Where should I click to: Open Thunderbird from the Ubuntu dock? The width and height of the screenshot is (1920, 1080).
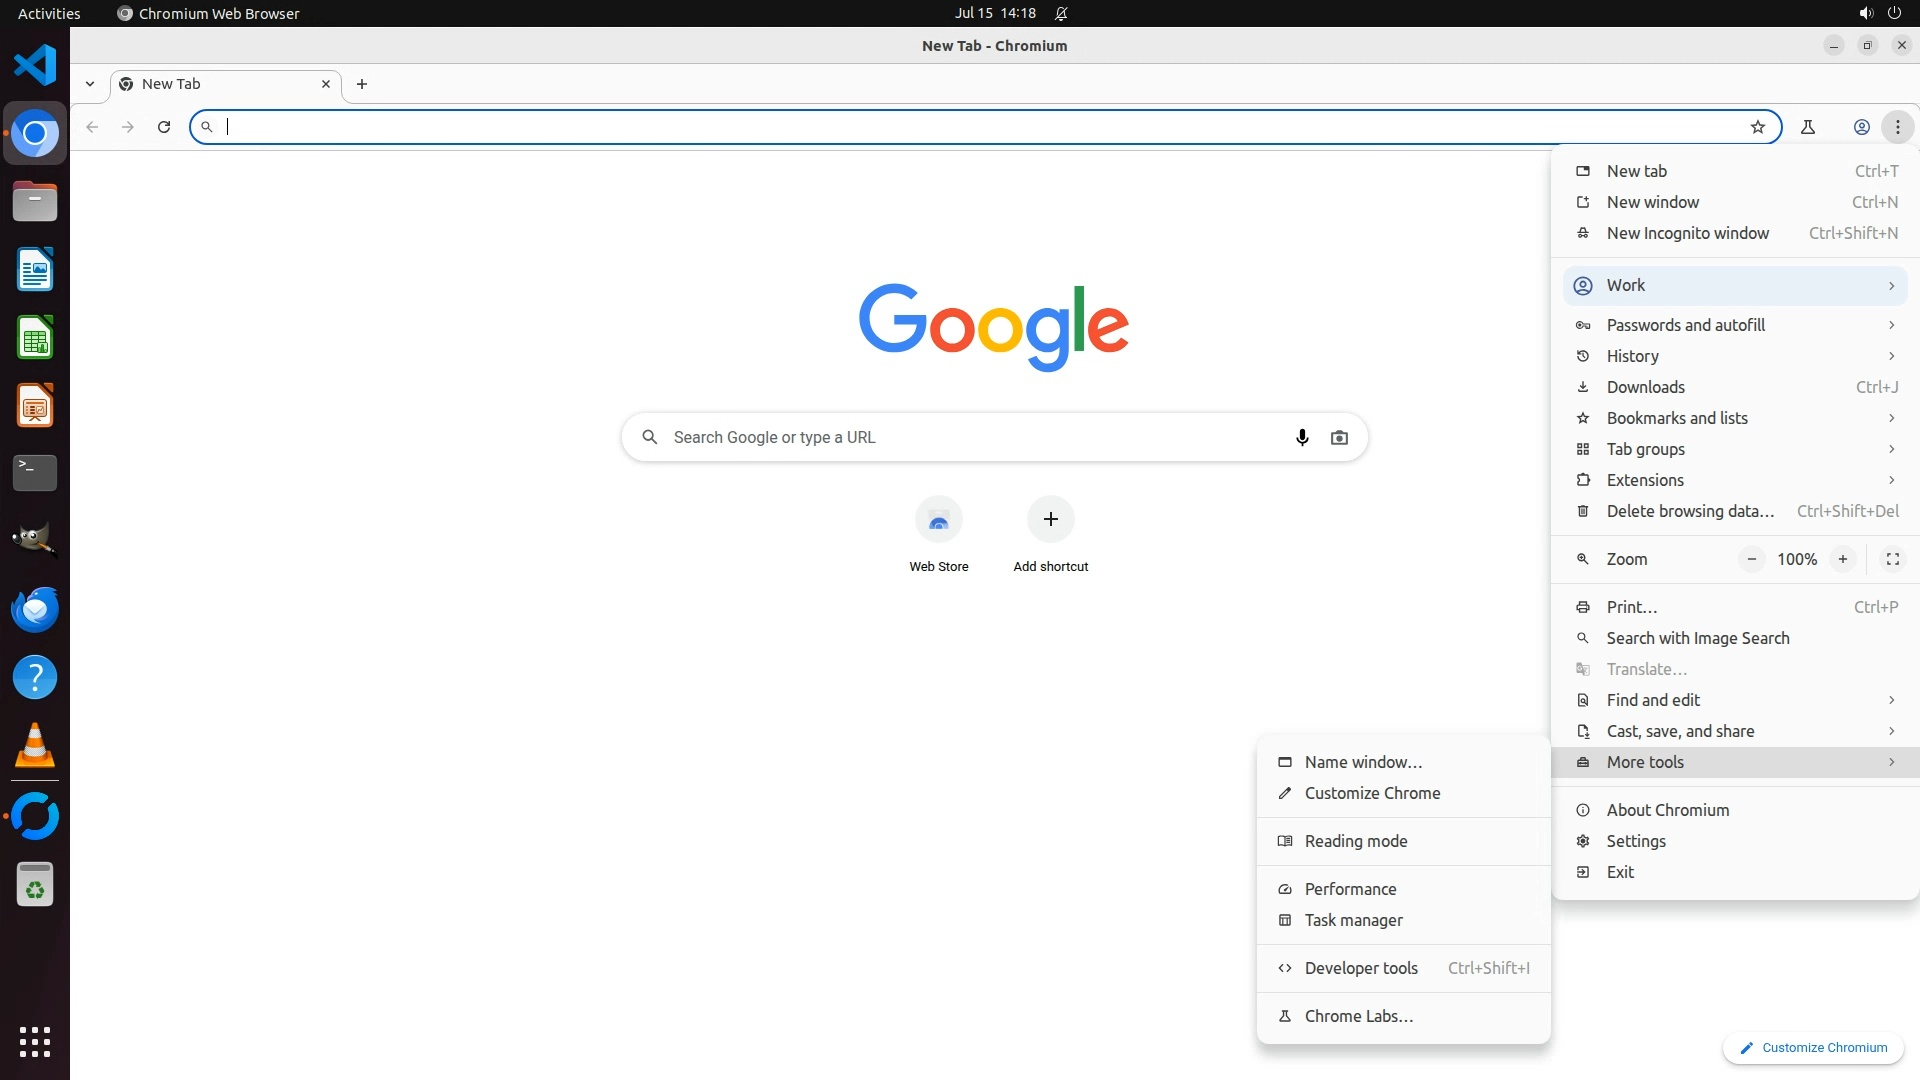click(35, 609)
